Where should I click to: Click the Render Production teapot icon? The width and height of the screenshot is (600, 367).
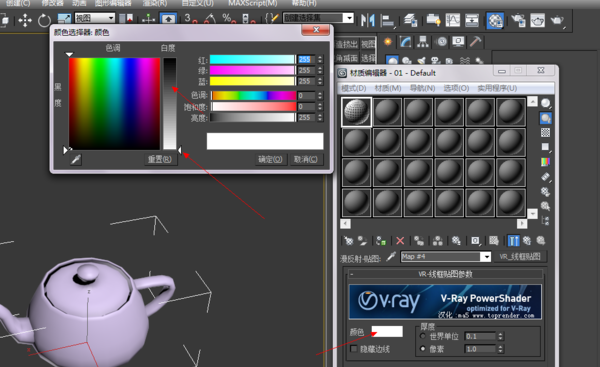557,20
